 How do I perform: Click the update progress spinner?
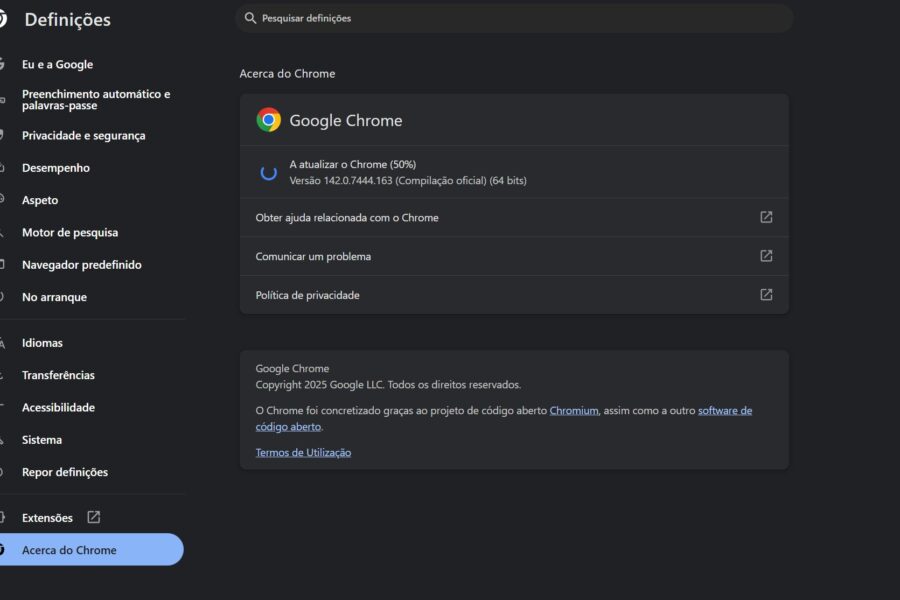pos(268,172)
